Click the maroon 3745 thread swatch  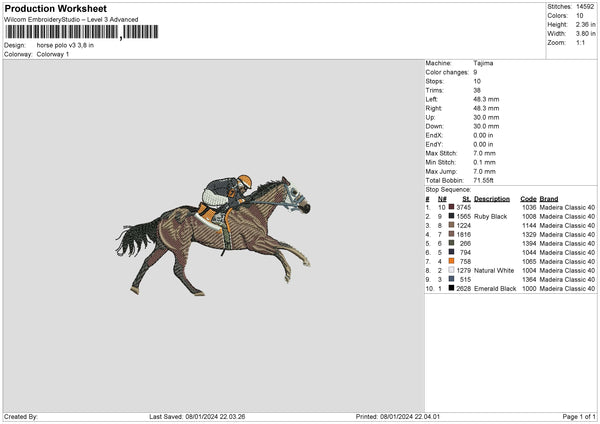coord(452,207)
